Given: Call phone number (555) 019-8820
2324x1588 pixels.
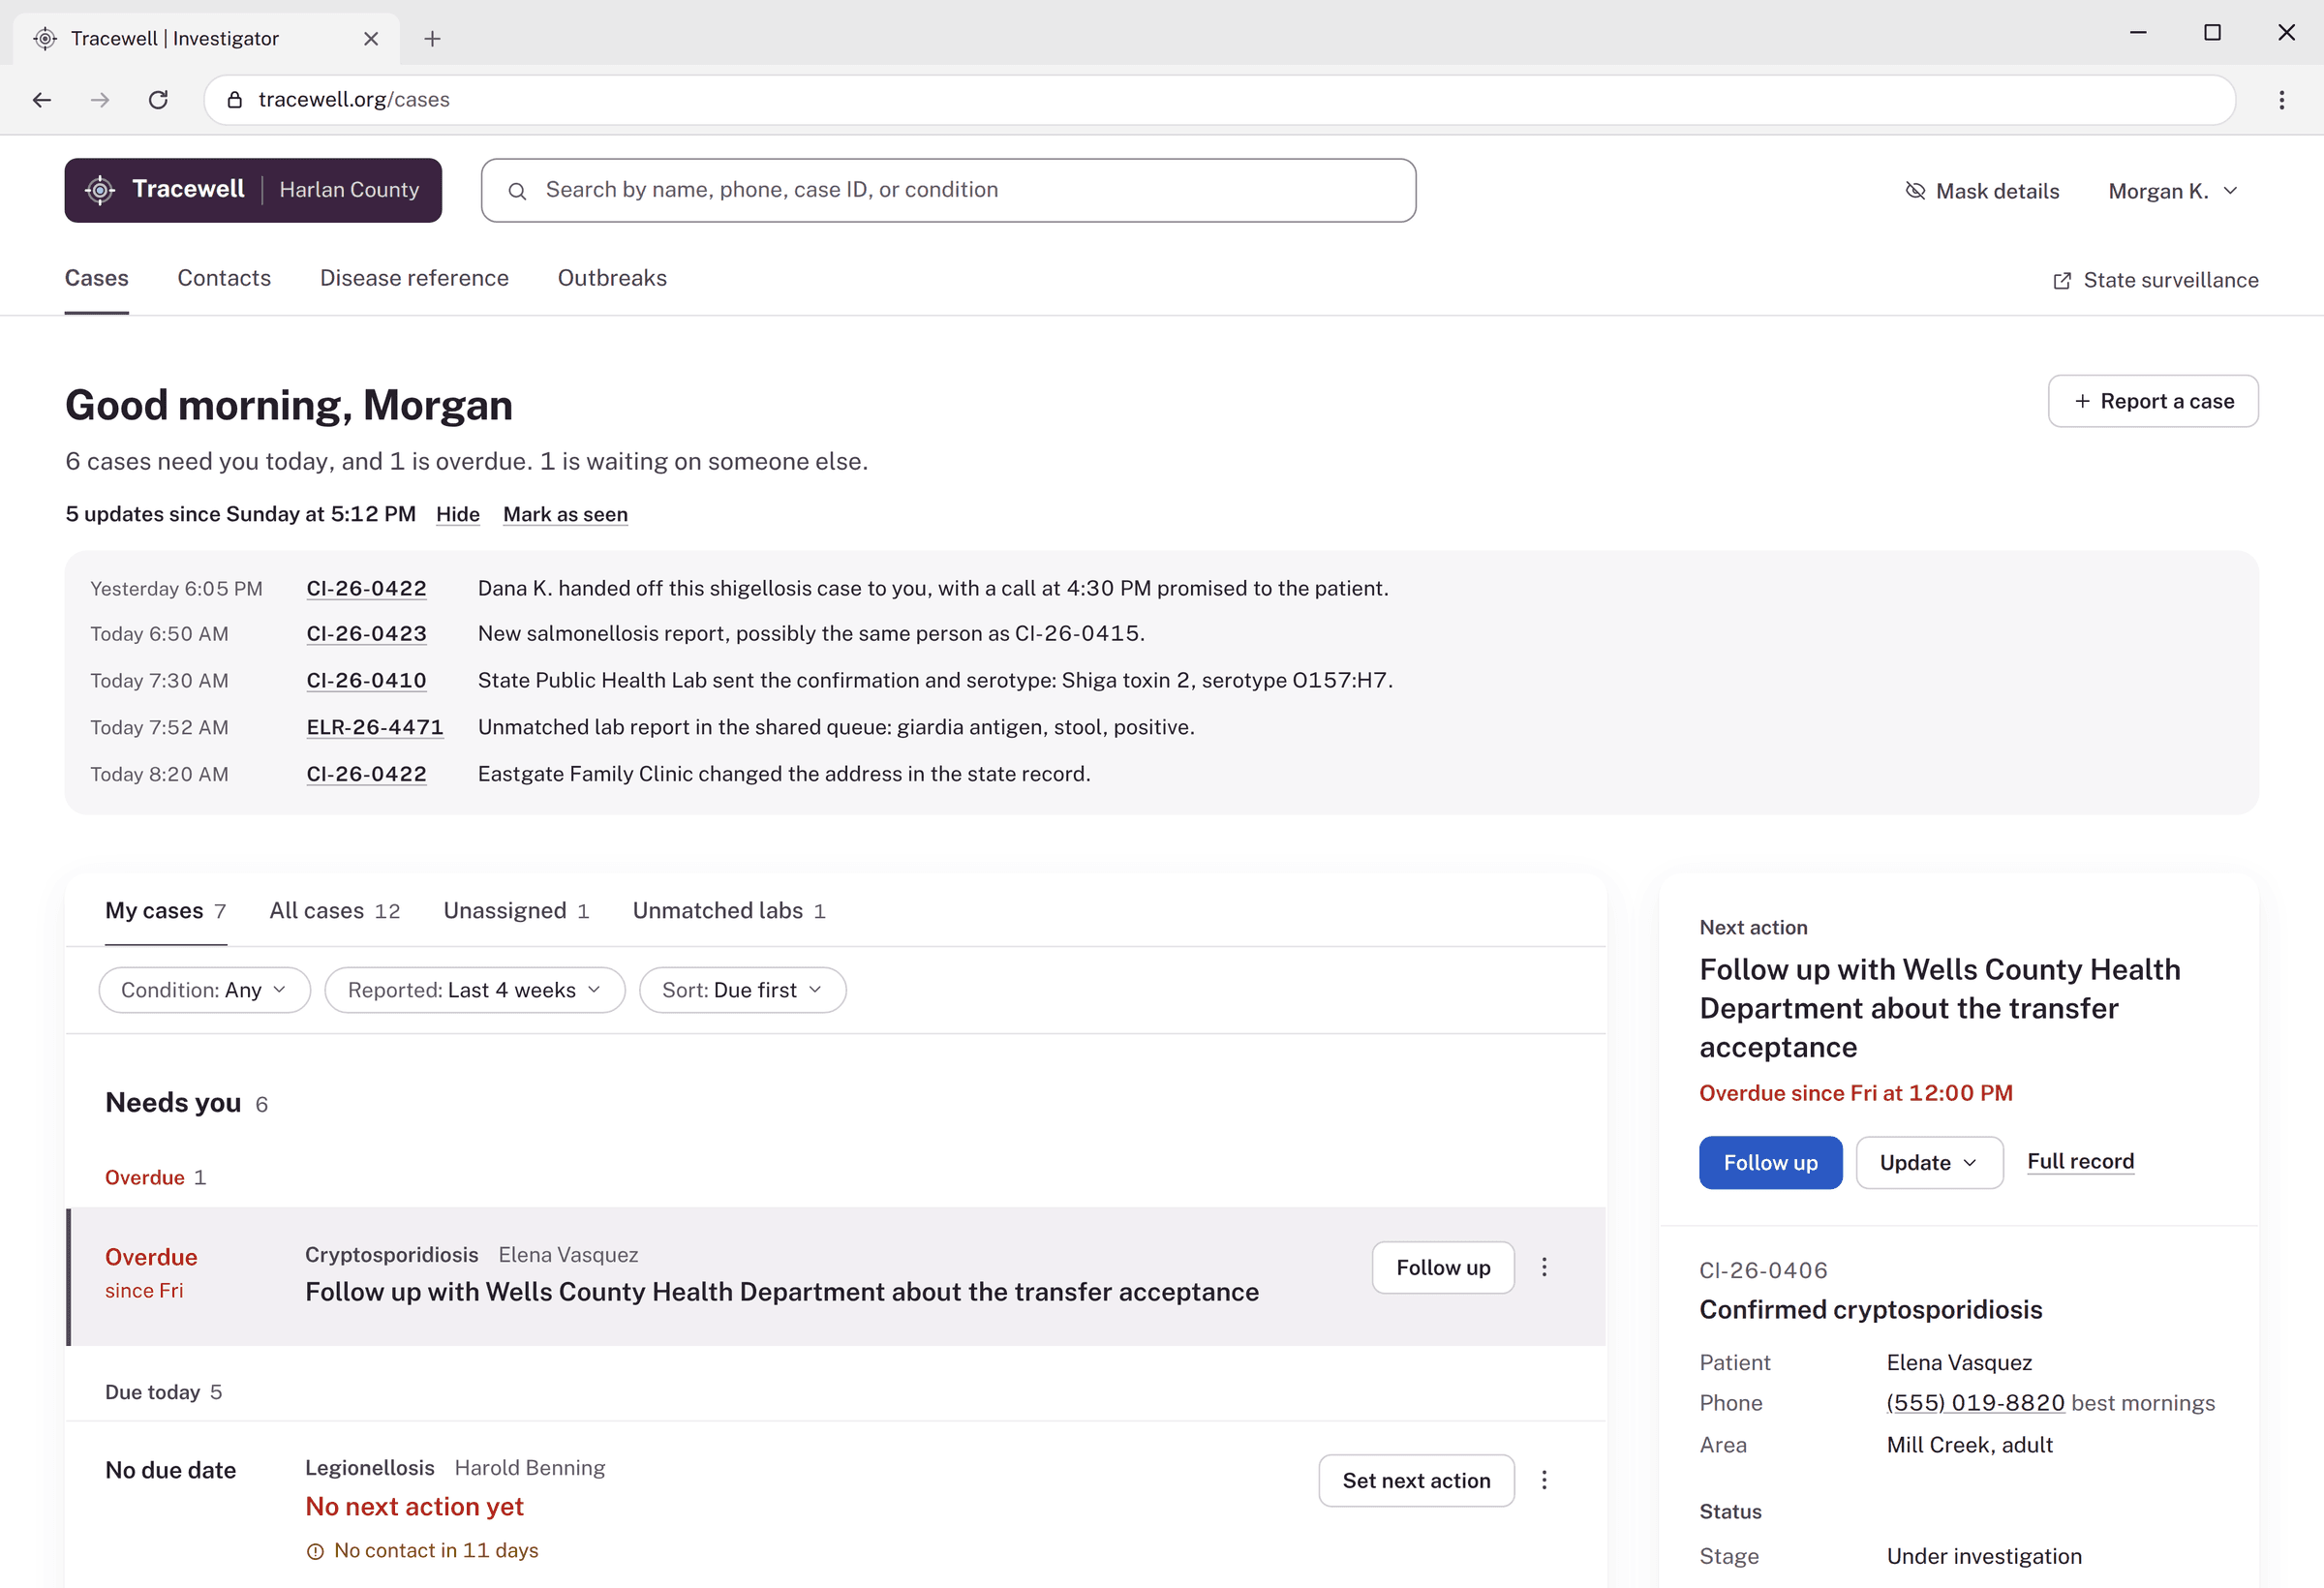Looking at the screenshot, I should [1975, 1402].
